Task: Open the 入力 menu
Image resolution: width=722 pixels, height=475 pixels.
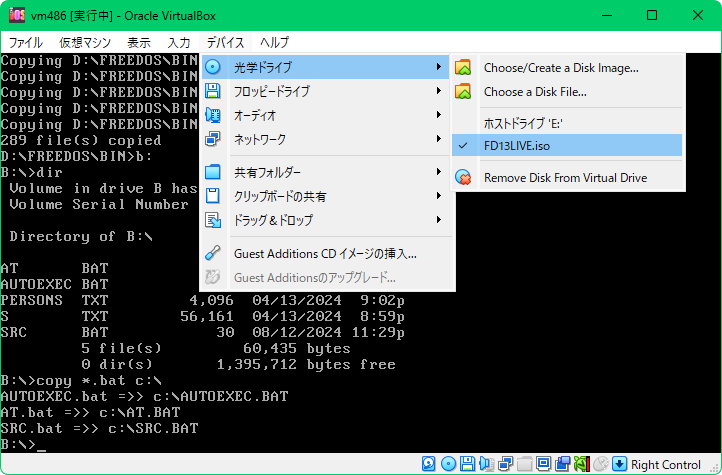Action: pyautogui.click(x=179, y=42)
